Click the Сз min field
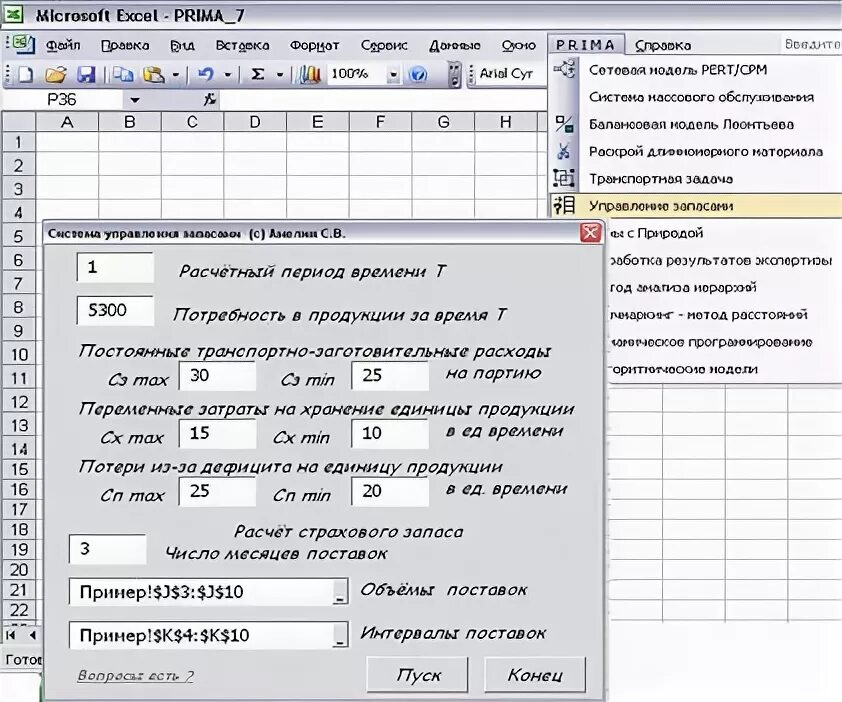 coord(390,375)
